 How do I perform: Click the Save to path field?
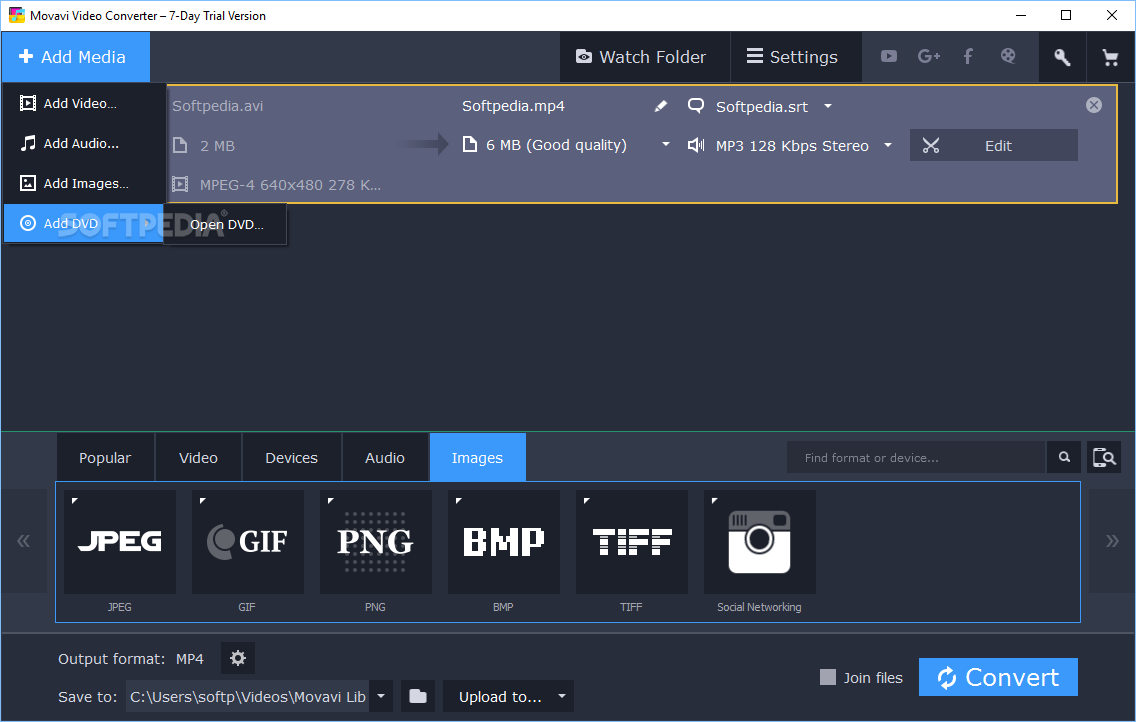[x=248, y=696]
